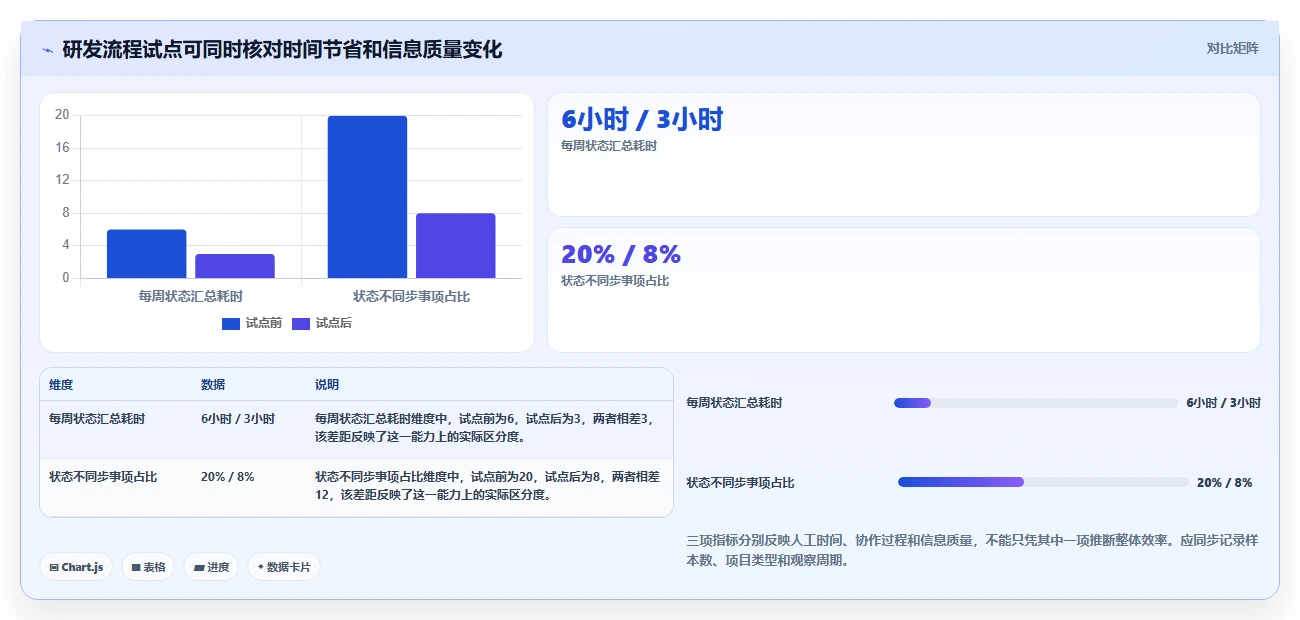The image size is (1300, 620).
Task: Click the footnote paragraph starting 三项指标
Action: 972,550
